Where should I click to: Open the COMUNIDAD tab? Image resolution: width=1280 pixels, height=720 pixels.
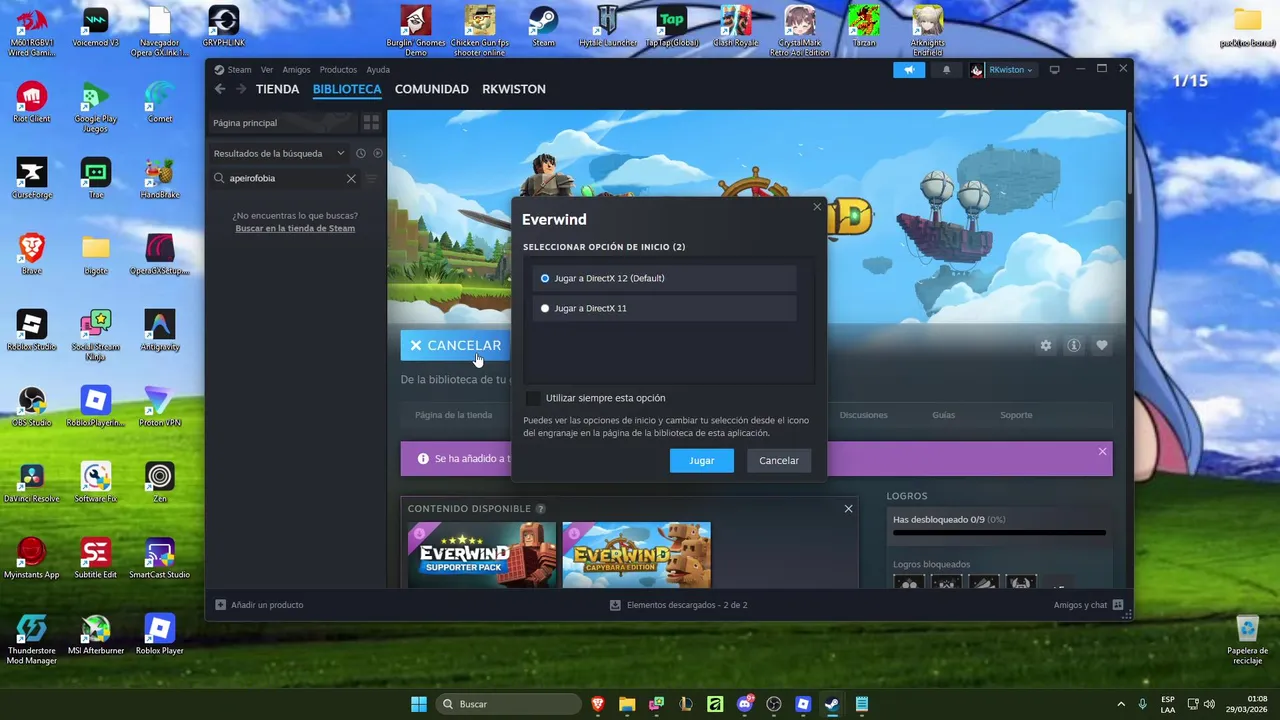tap(432, 89)
